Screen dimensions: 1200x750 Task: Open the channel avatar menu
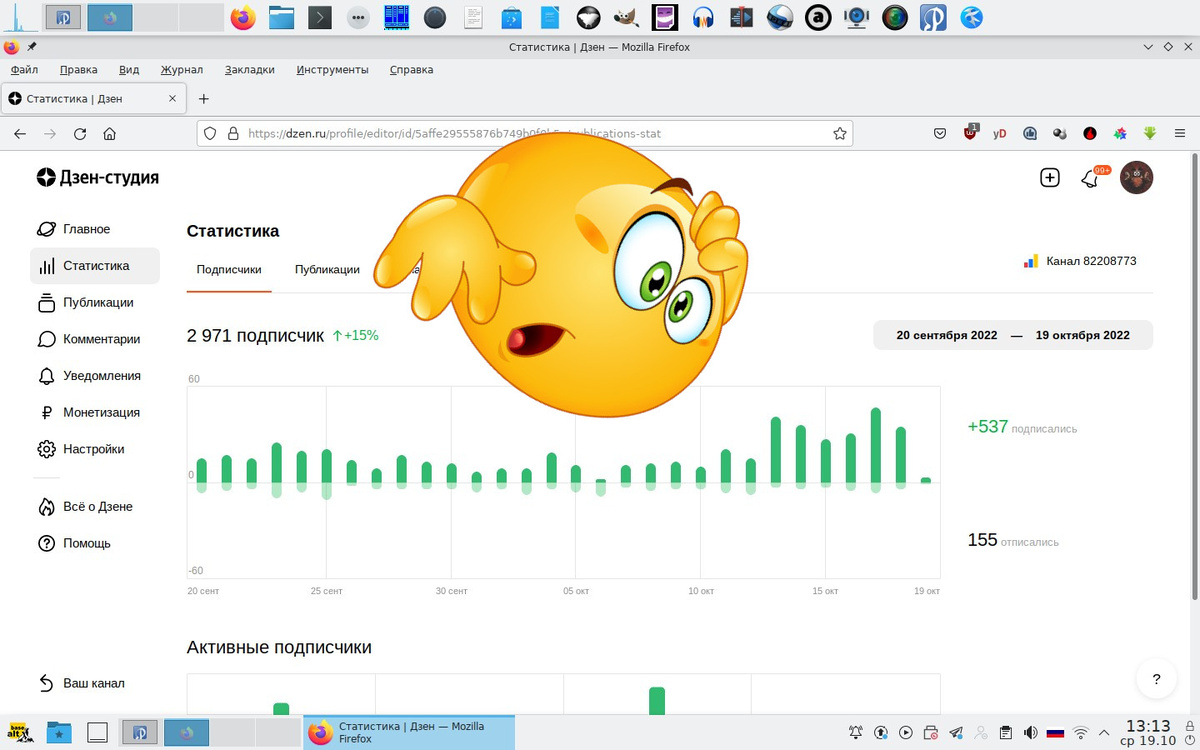point(1136,178)
